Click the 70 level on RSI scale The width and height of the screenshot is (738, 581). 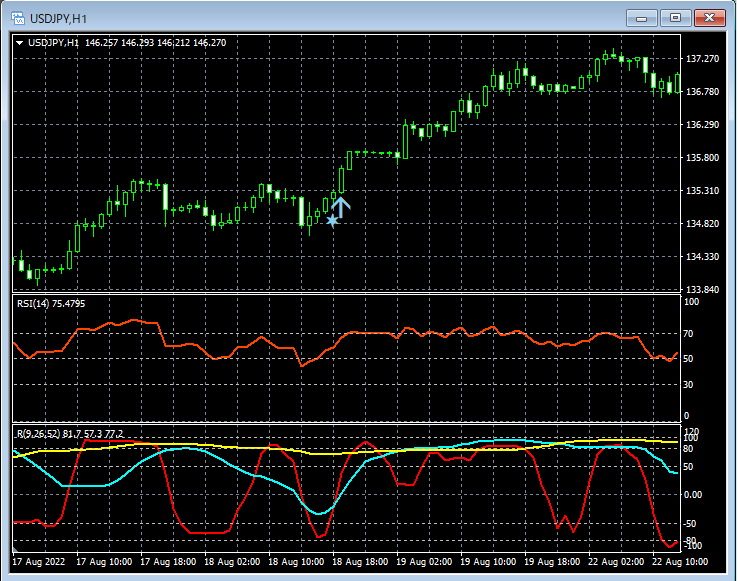(688, 334)
